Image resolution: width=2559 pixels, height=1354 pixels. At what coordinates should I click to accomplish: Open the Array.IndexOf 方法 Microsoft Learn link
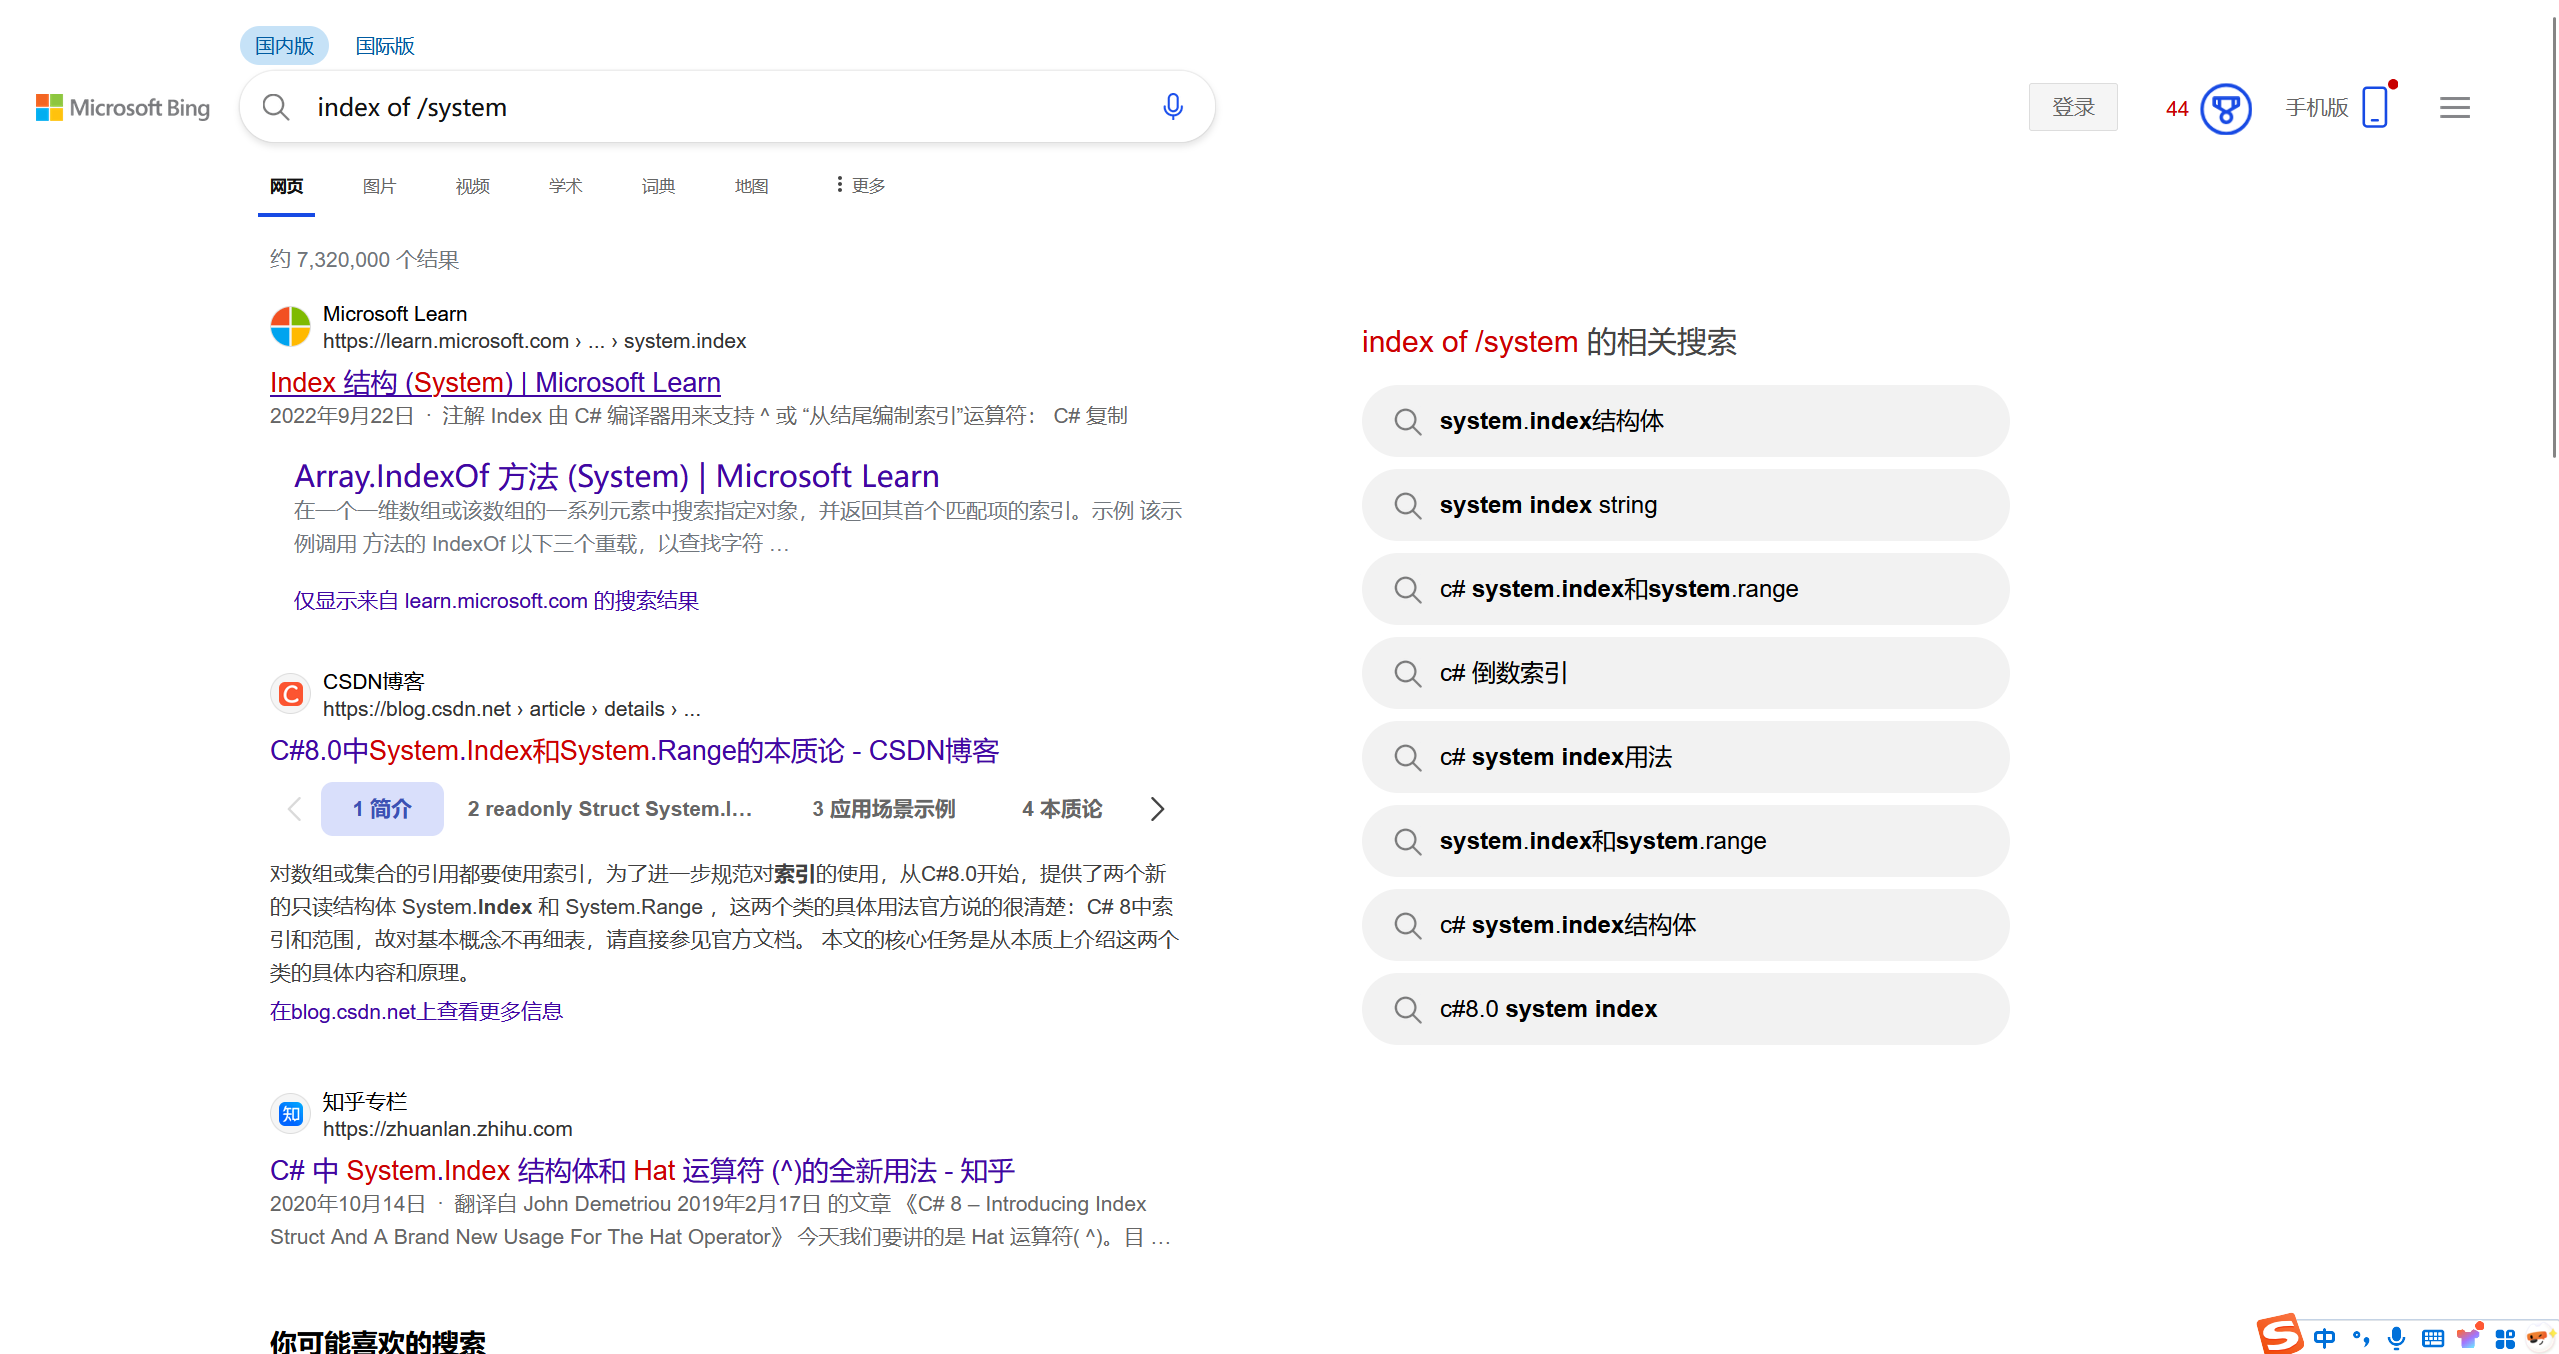point(616,476)
